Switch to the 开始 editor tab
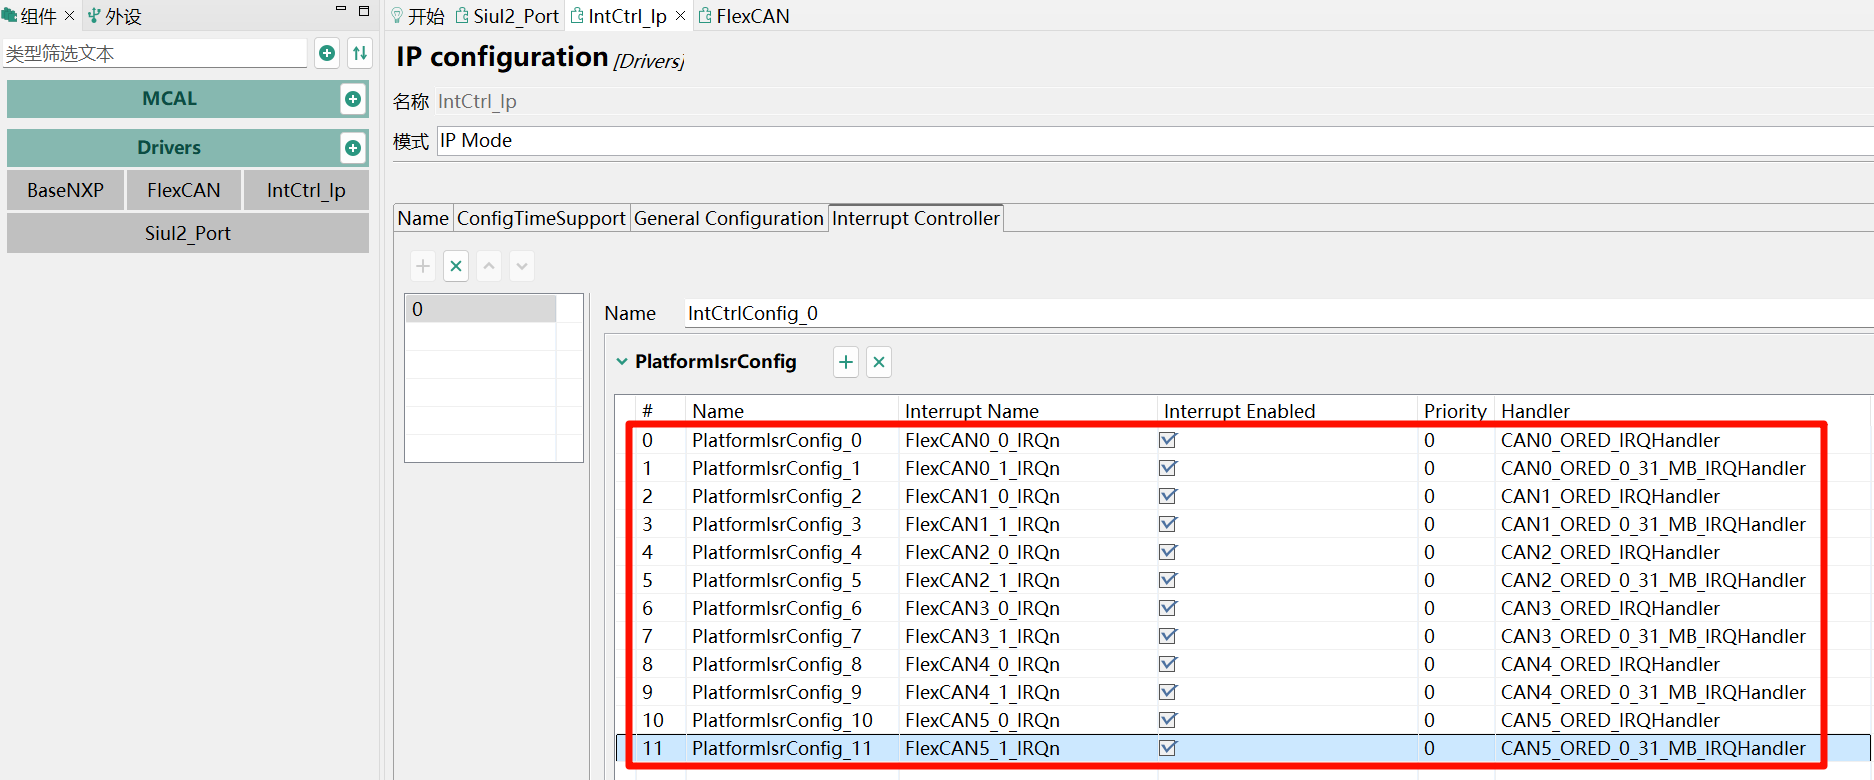The image size is (1874, 780). point(418,16)
